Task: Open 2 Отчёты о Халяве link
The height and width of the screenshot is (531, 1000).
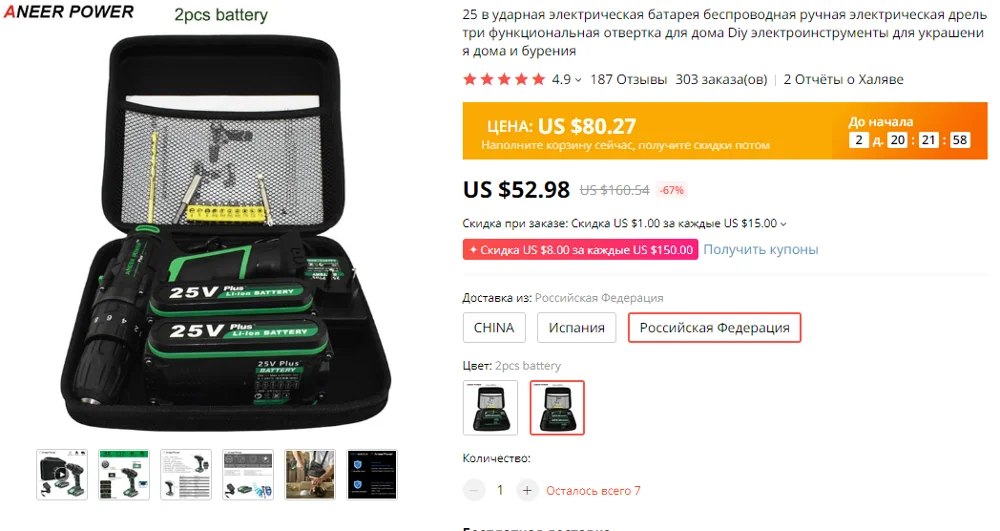Action: (843, 80)
